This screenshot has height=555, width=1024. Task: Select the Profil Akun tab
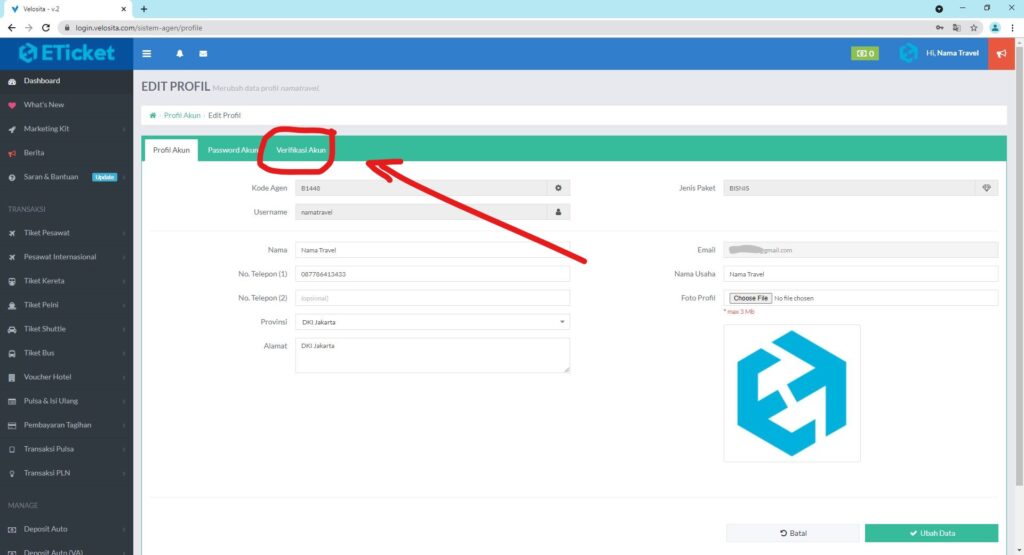click(171, 150)
